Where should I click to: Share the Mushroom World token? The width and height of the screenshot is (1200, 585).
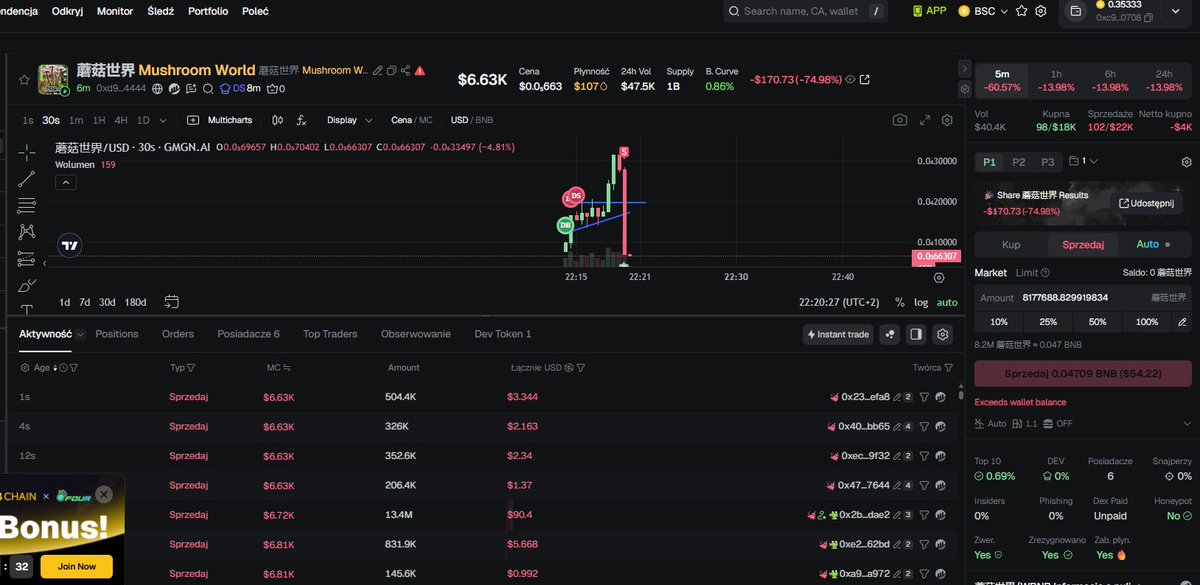[405, 71]
